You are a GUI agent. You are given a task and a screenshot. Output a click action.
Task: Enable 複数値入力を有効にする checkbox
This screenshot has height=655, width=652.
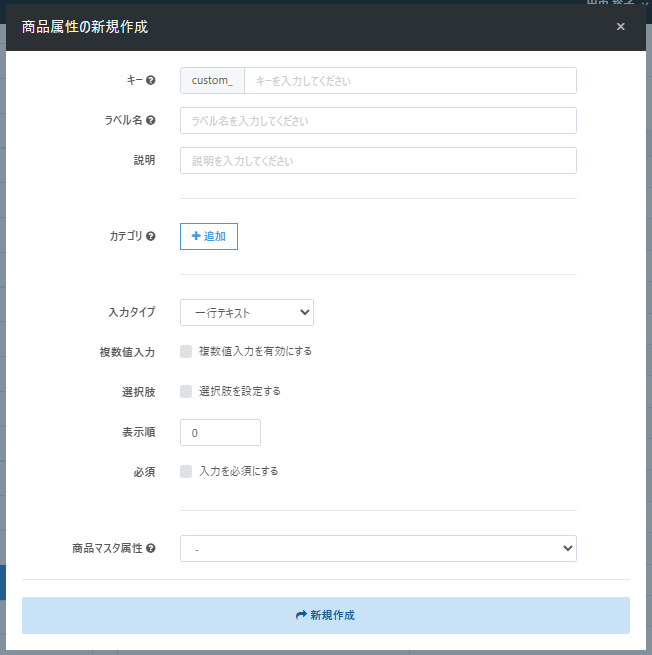tap(186, 351)
